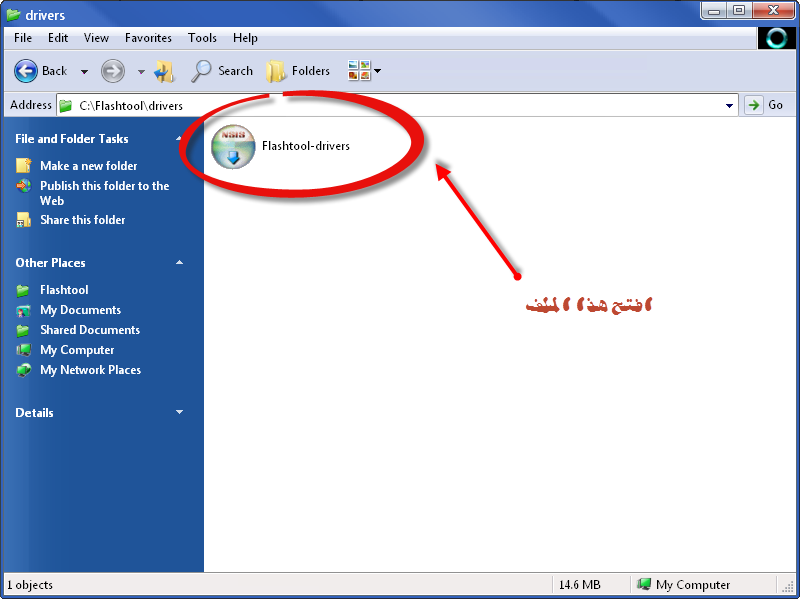Viewport: 800px width, 599px height.
Task: Toggle the Folders pane button
Action: (298, 71)
